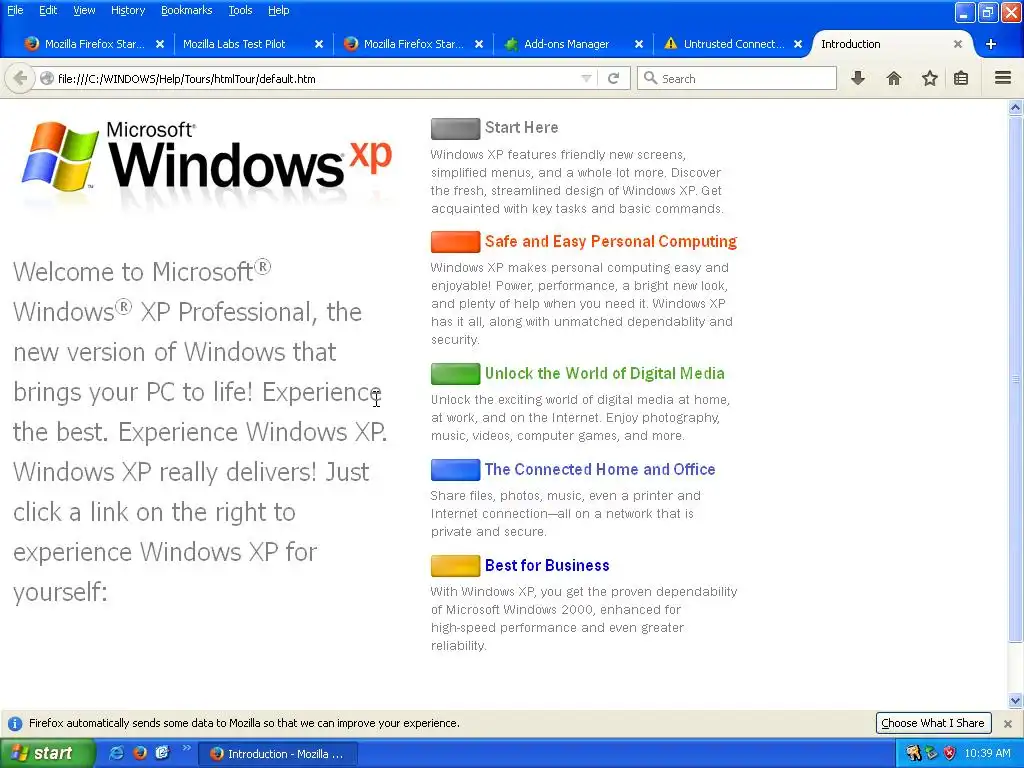The image size is (1024, 768).
Task: Open the File menu
Action: pos(15,10)
